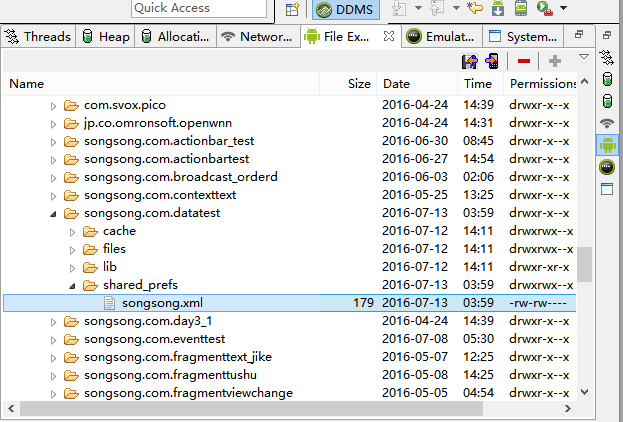This screenshot has width=623, height=422.
Task: Open the Threads tab
Action: (x=38, y=37)
